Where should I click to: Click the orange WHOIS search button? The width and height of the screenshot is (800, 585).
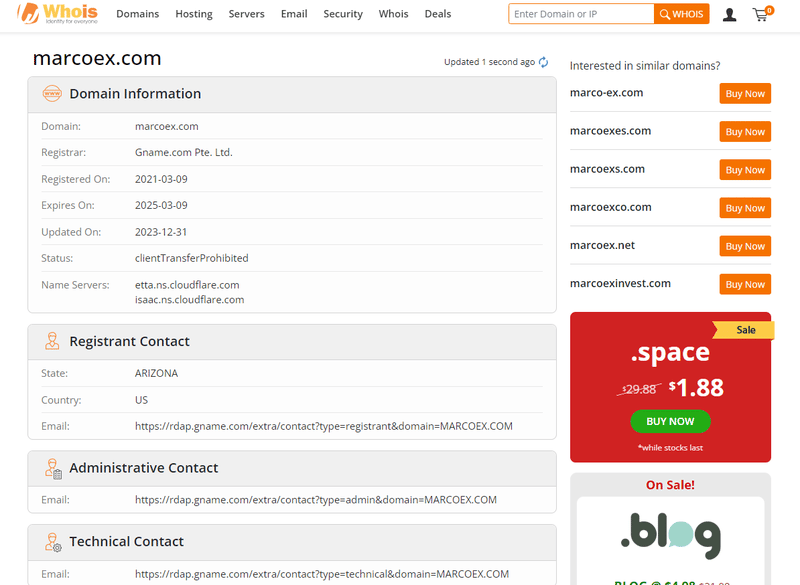pyautogui.click(x=682, y=14)
